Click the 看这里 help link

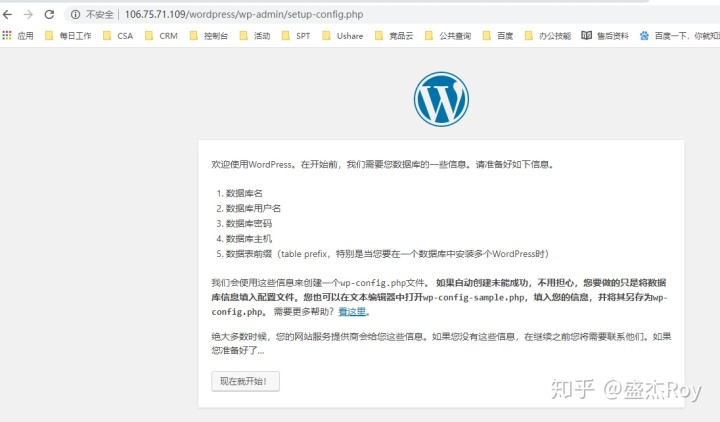[352, 312]
